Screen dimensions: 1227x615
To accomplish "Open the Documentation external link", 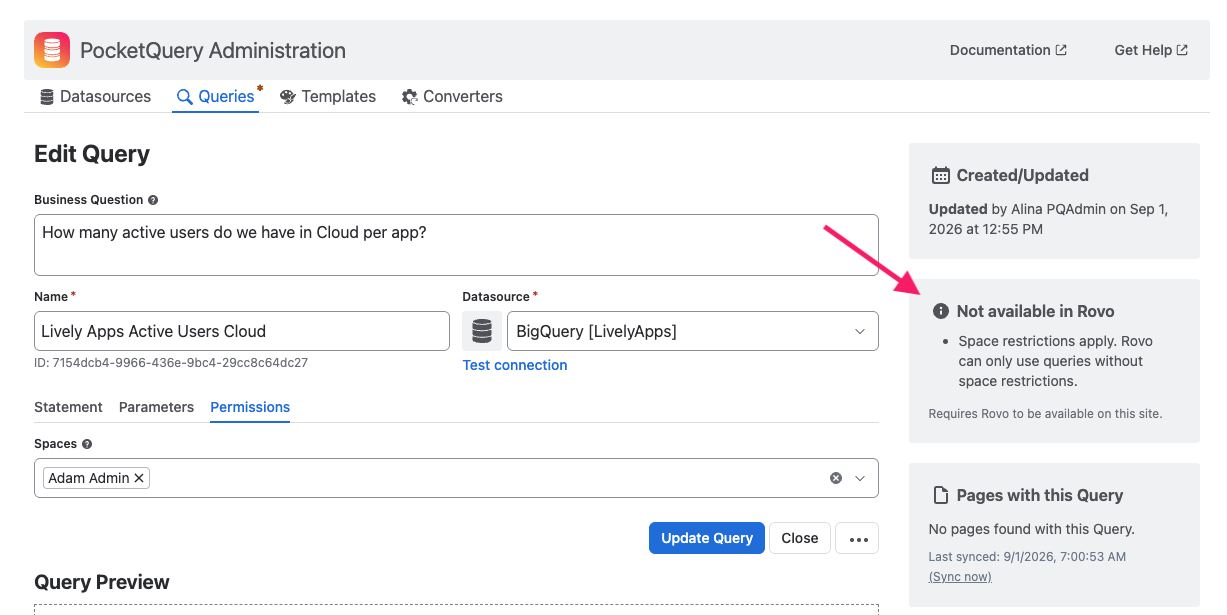I will (1008, 50).
